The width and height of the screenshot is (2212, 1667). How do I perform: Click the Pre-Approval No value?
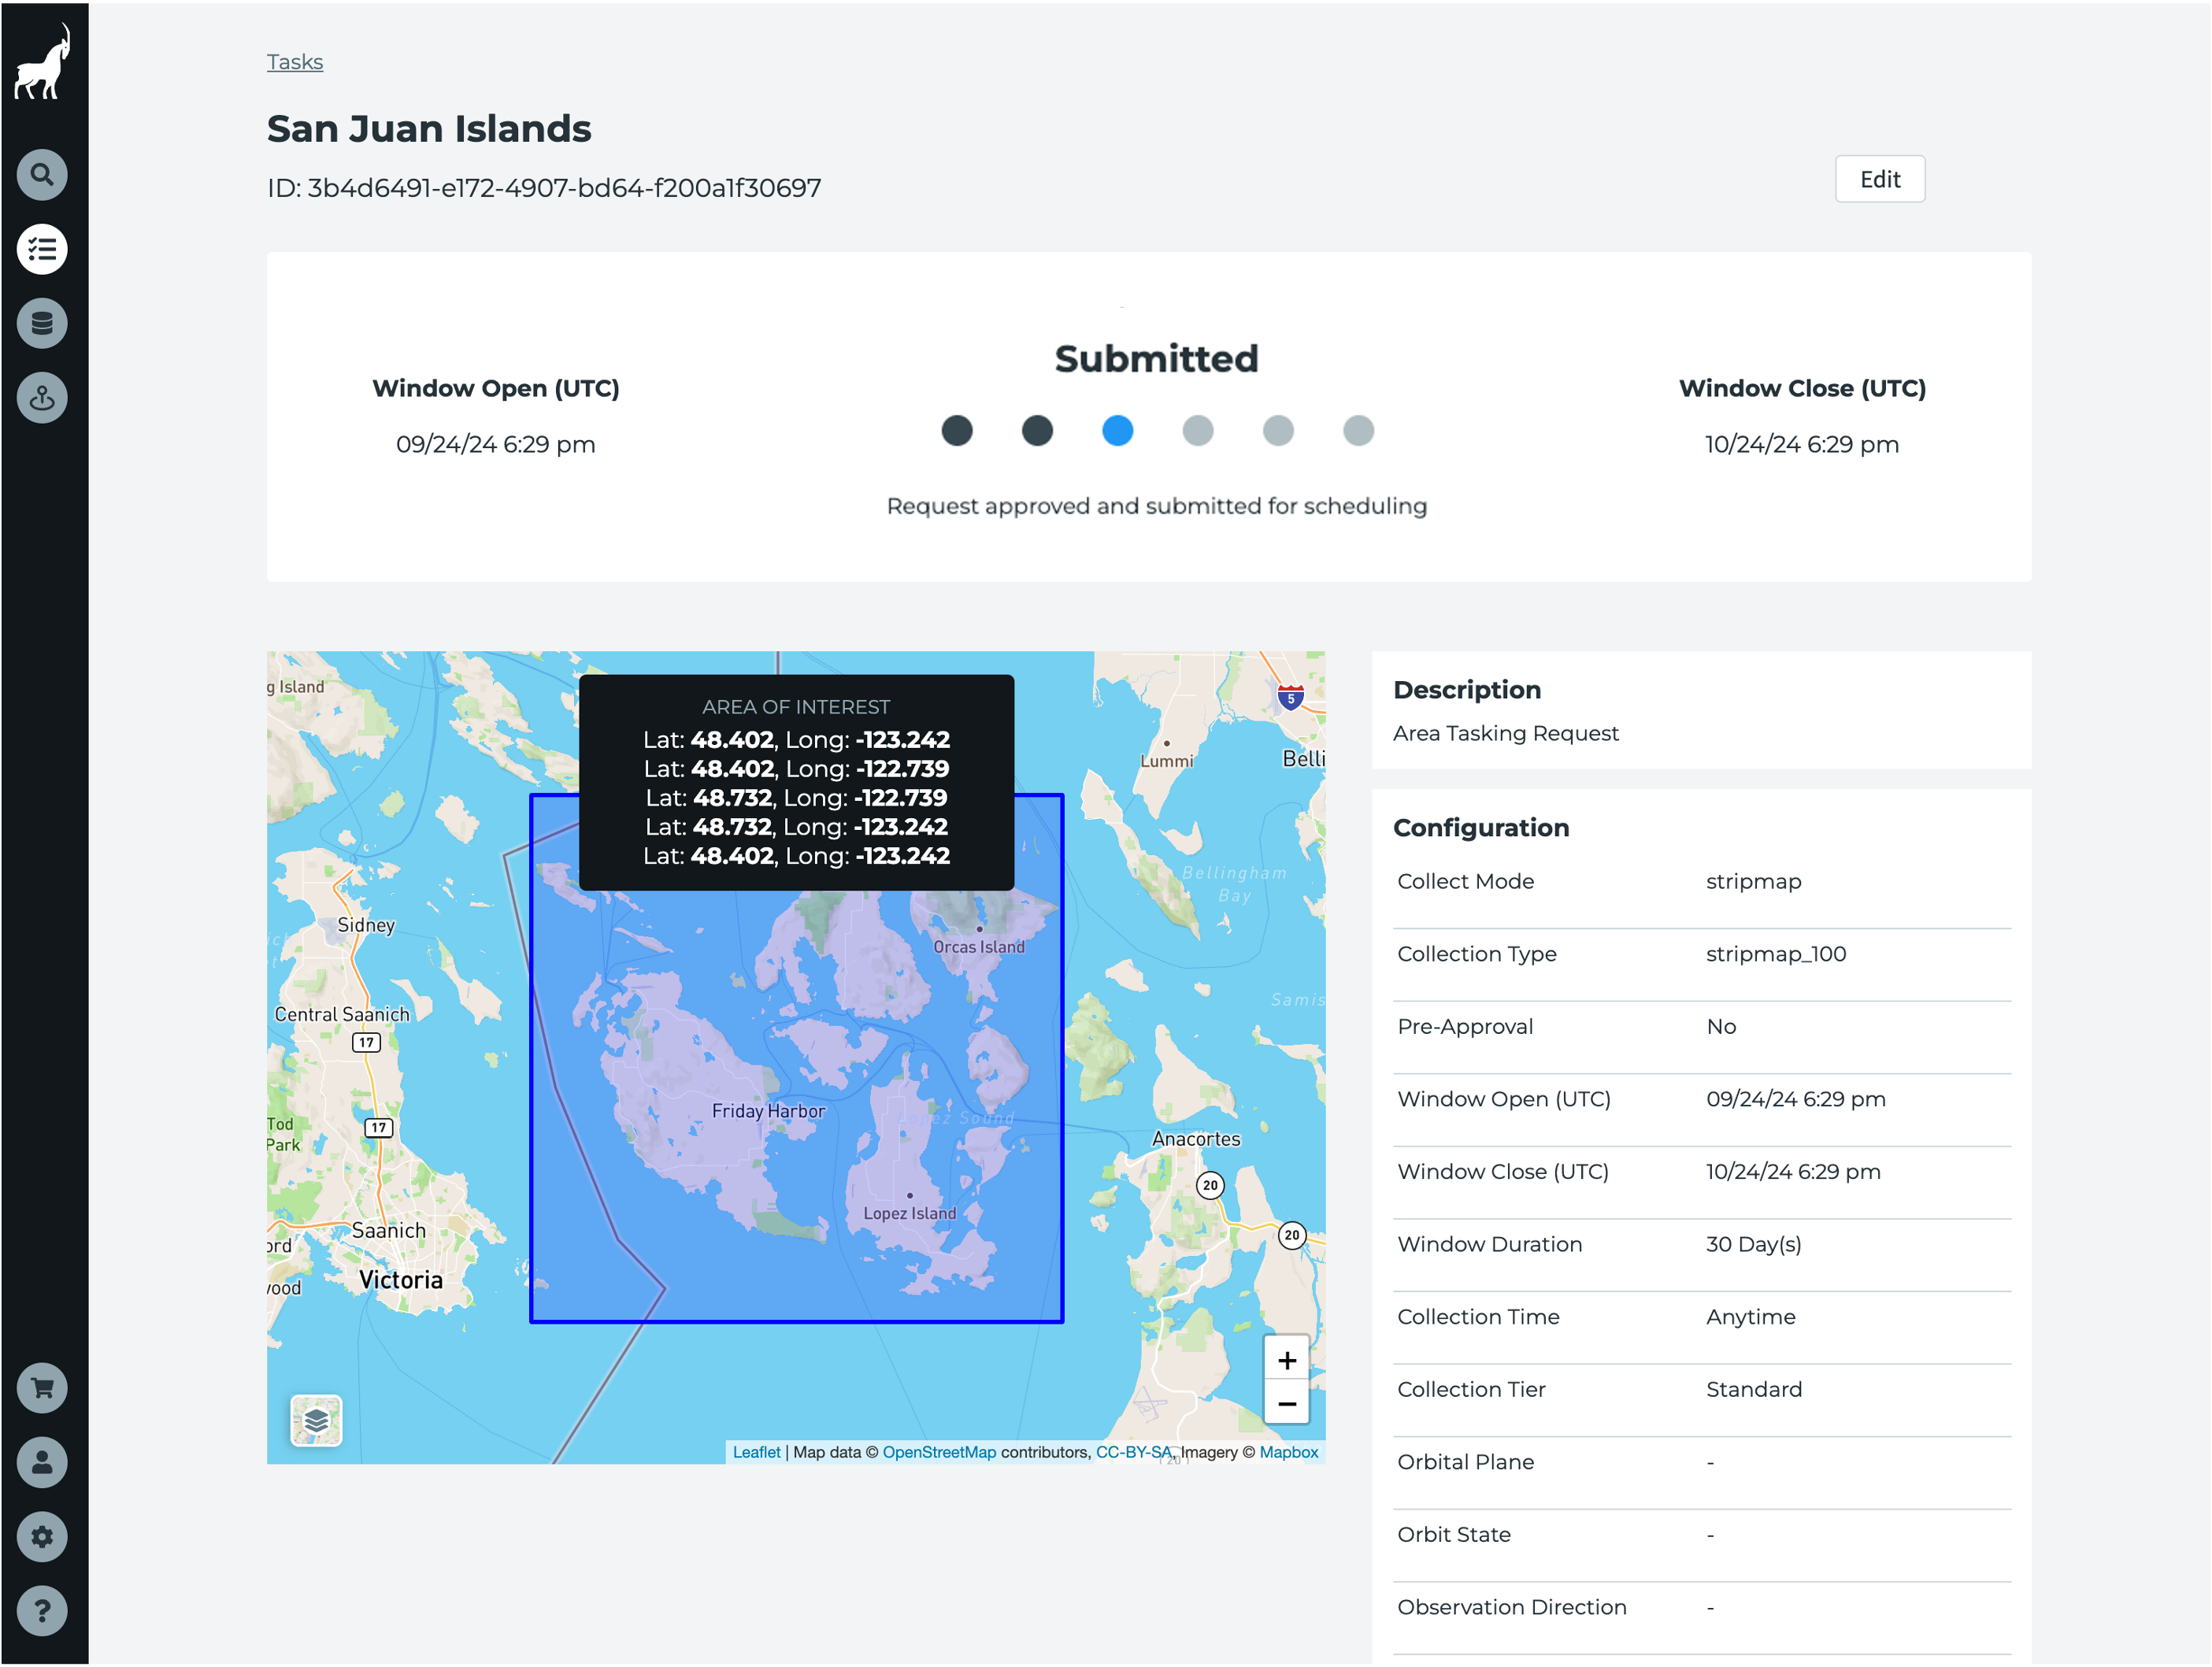tap(1721, 1027)
